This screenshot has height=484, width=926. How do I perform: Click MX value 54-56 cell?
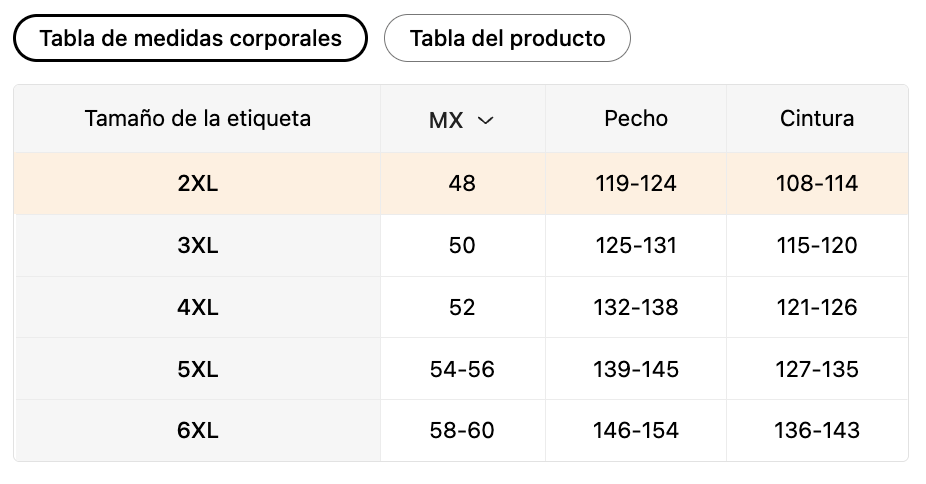click(x=462, y=369)
